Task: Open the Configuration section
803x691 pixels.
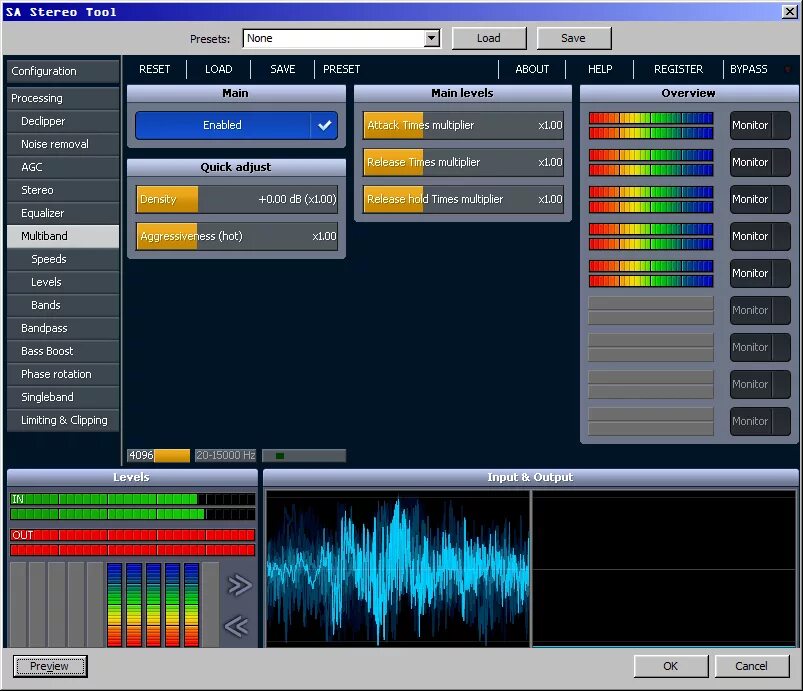Action: coord(63,71)
